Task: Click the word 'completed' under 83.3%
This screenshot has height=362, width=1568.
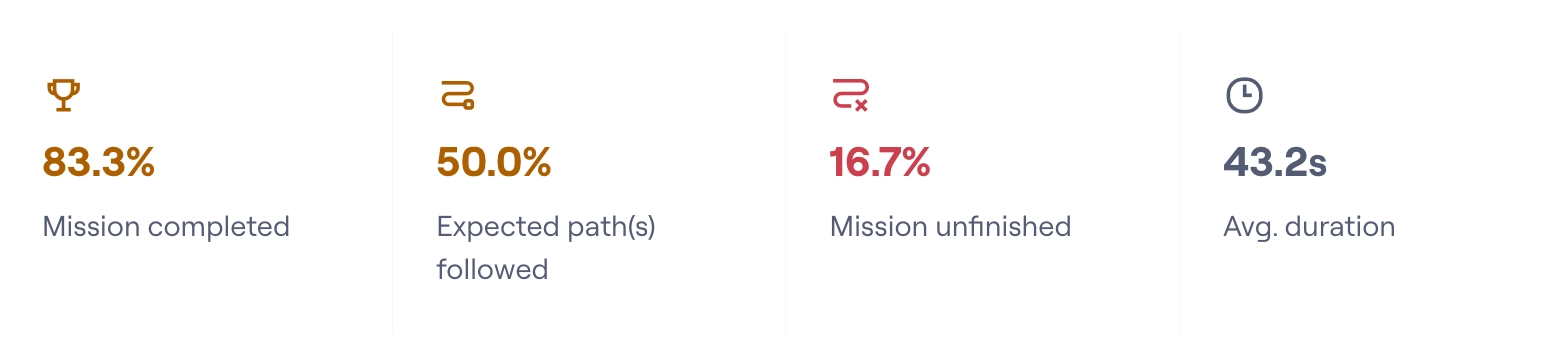Action: pos(219,227)
